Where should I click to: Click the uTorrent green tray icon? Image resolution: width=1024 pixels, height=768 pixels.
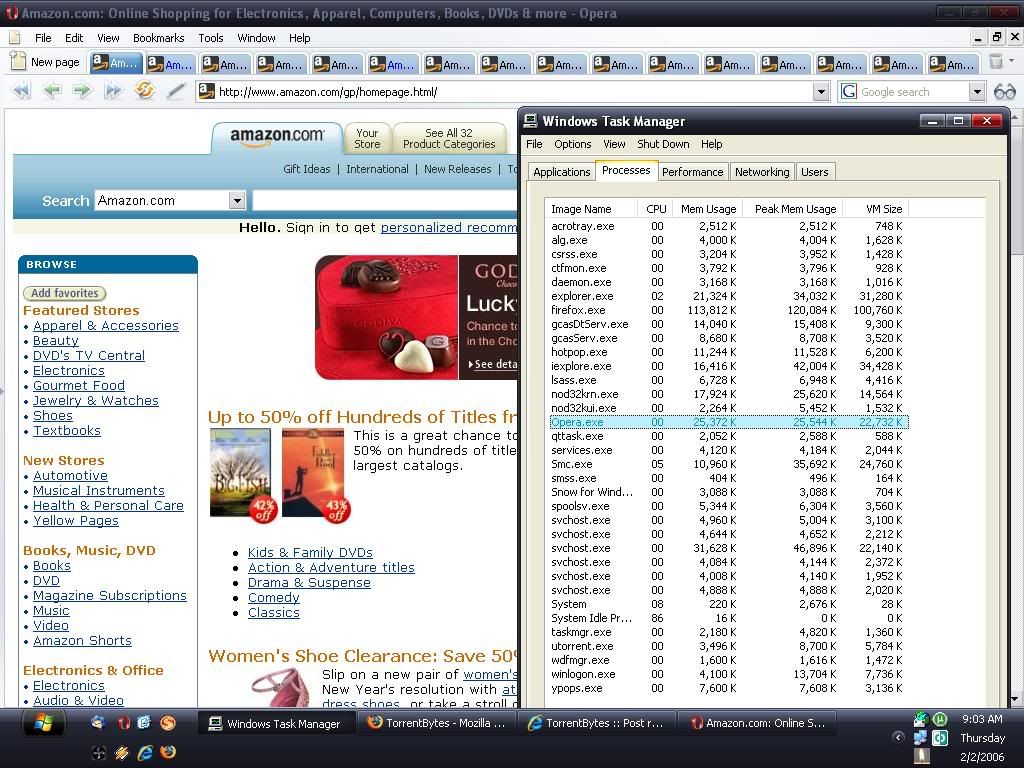[x=940, y=719]
